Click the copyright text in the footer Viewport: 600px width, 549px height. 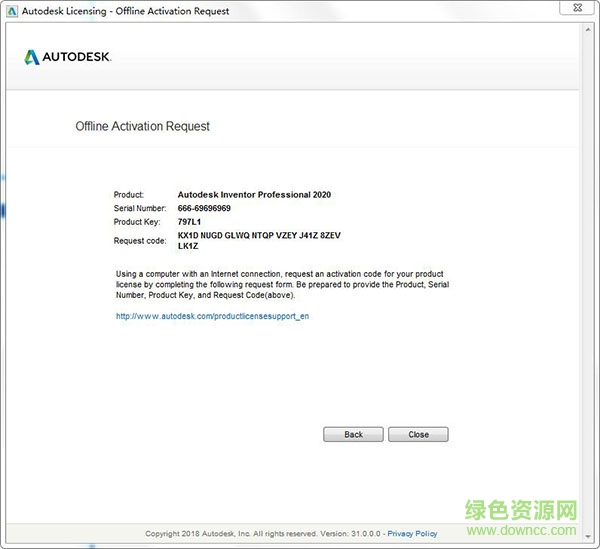pyautogui.click(x=262, y=534)
